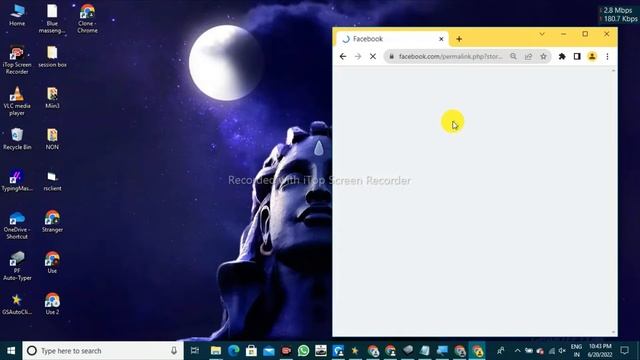Viewport: 640px width, 360px height.
Task: View site information lock icon
Action: [391, 56]
